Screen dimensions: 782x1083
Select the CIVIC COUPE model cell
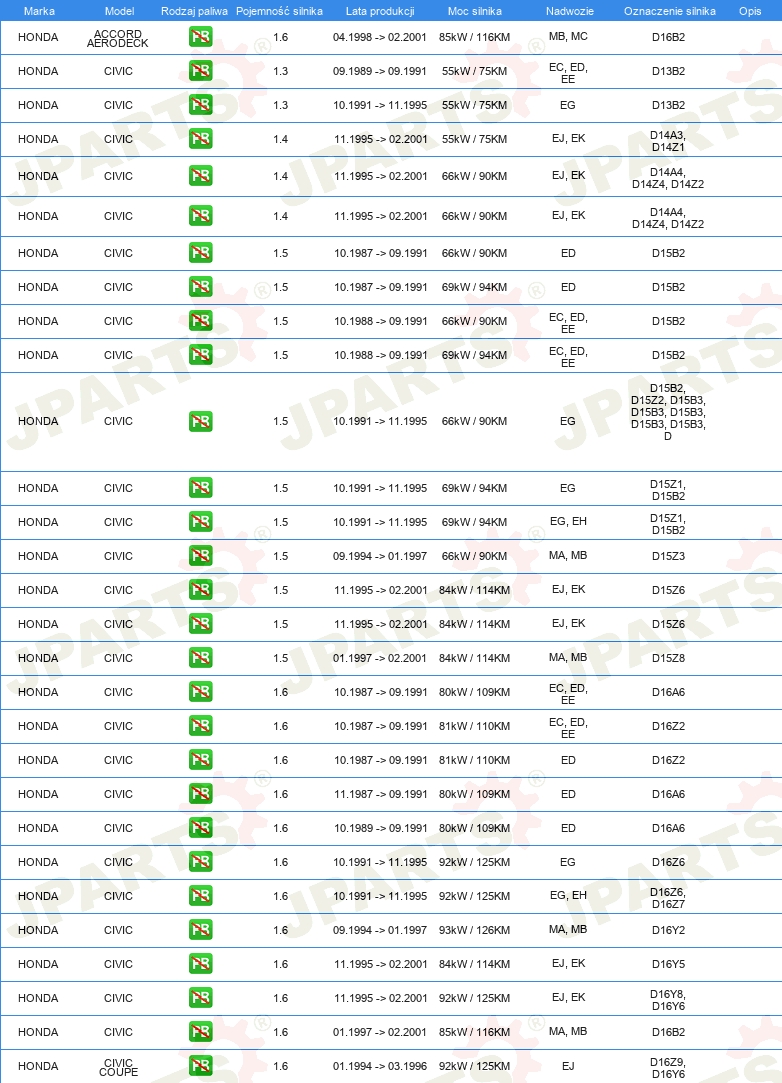(x=118, y=1067)
